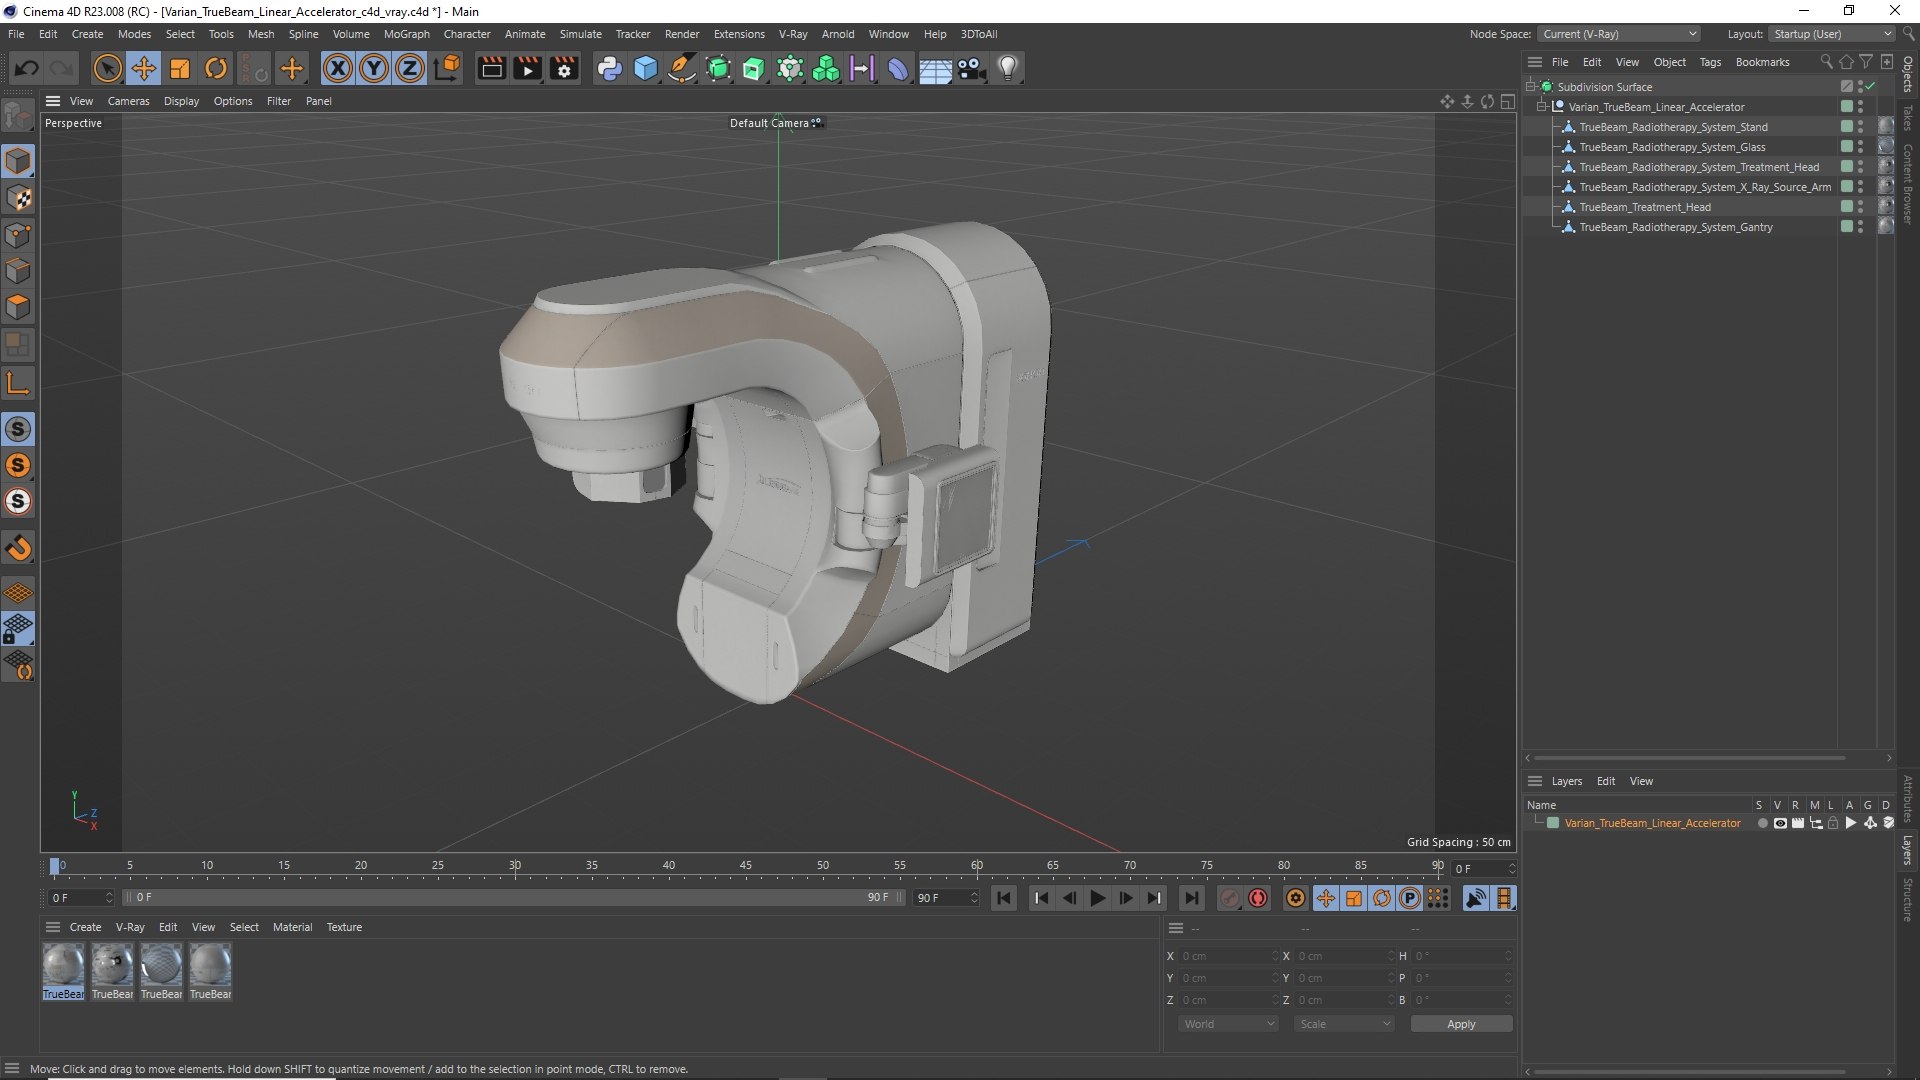Image resolution: width=1920 pixels, height=1080 pixels.
Task: Add a Cube primitive object
Action: [646, 68]
